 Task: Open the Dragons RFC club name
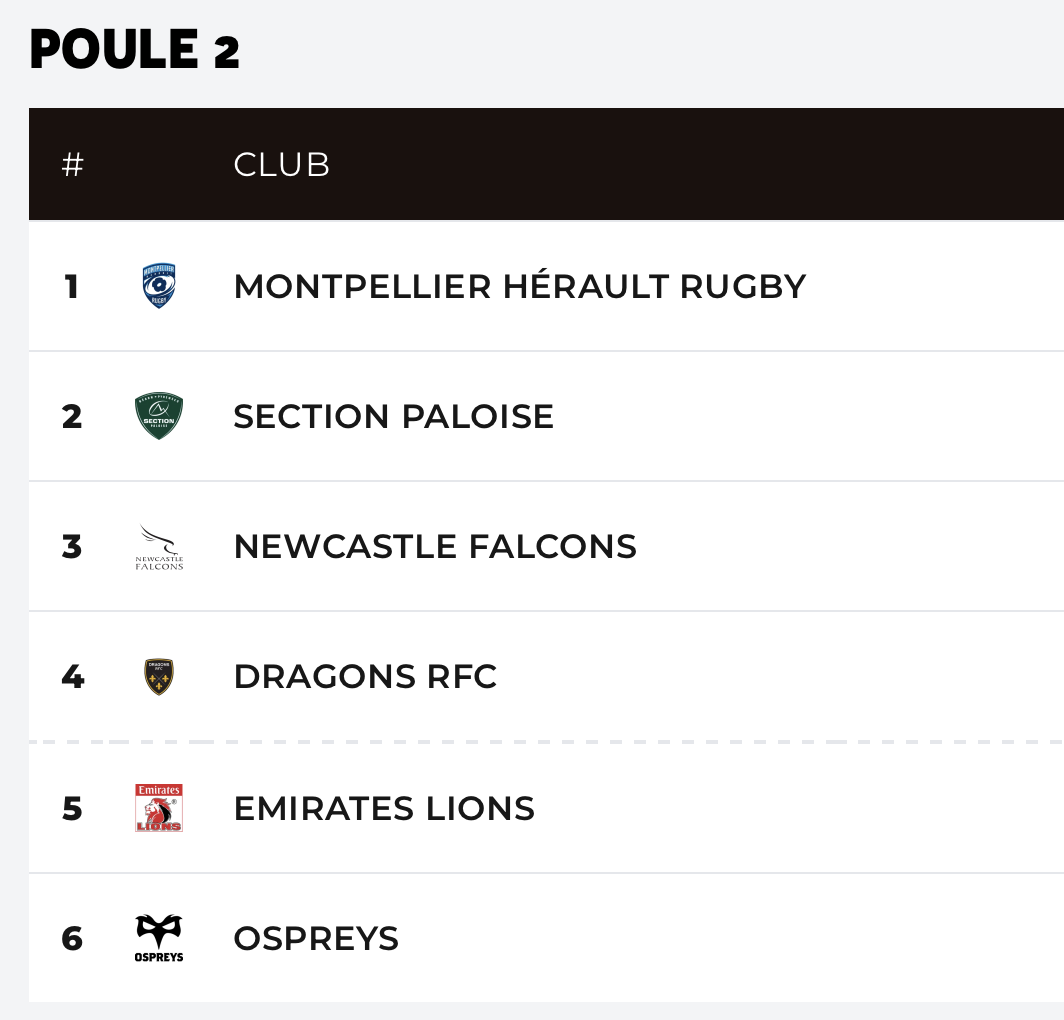coord(365,677)
